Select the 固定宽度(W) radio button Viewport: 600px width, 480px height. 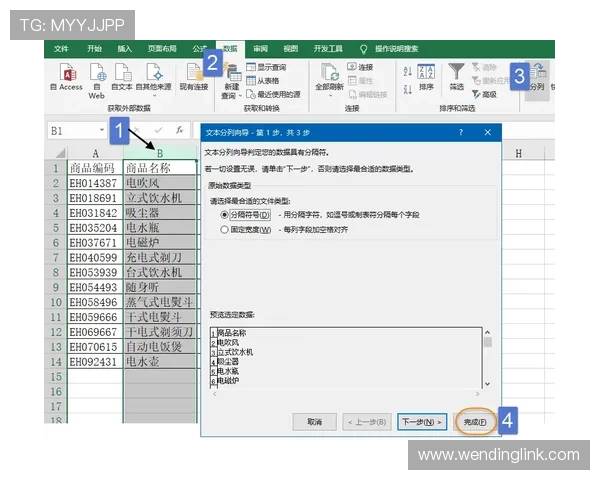(x=224, y=230)
